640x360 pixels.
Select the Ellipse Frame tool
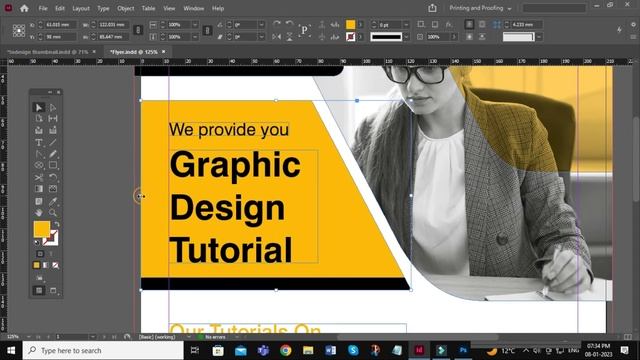[x=39, y=165]
